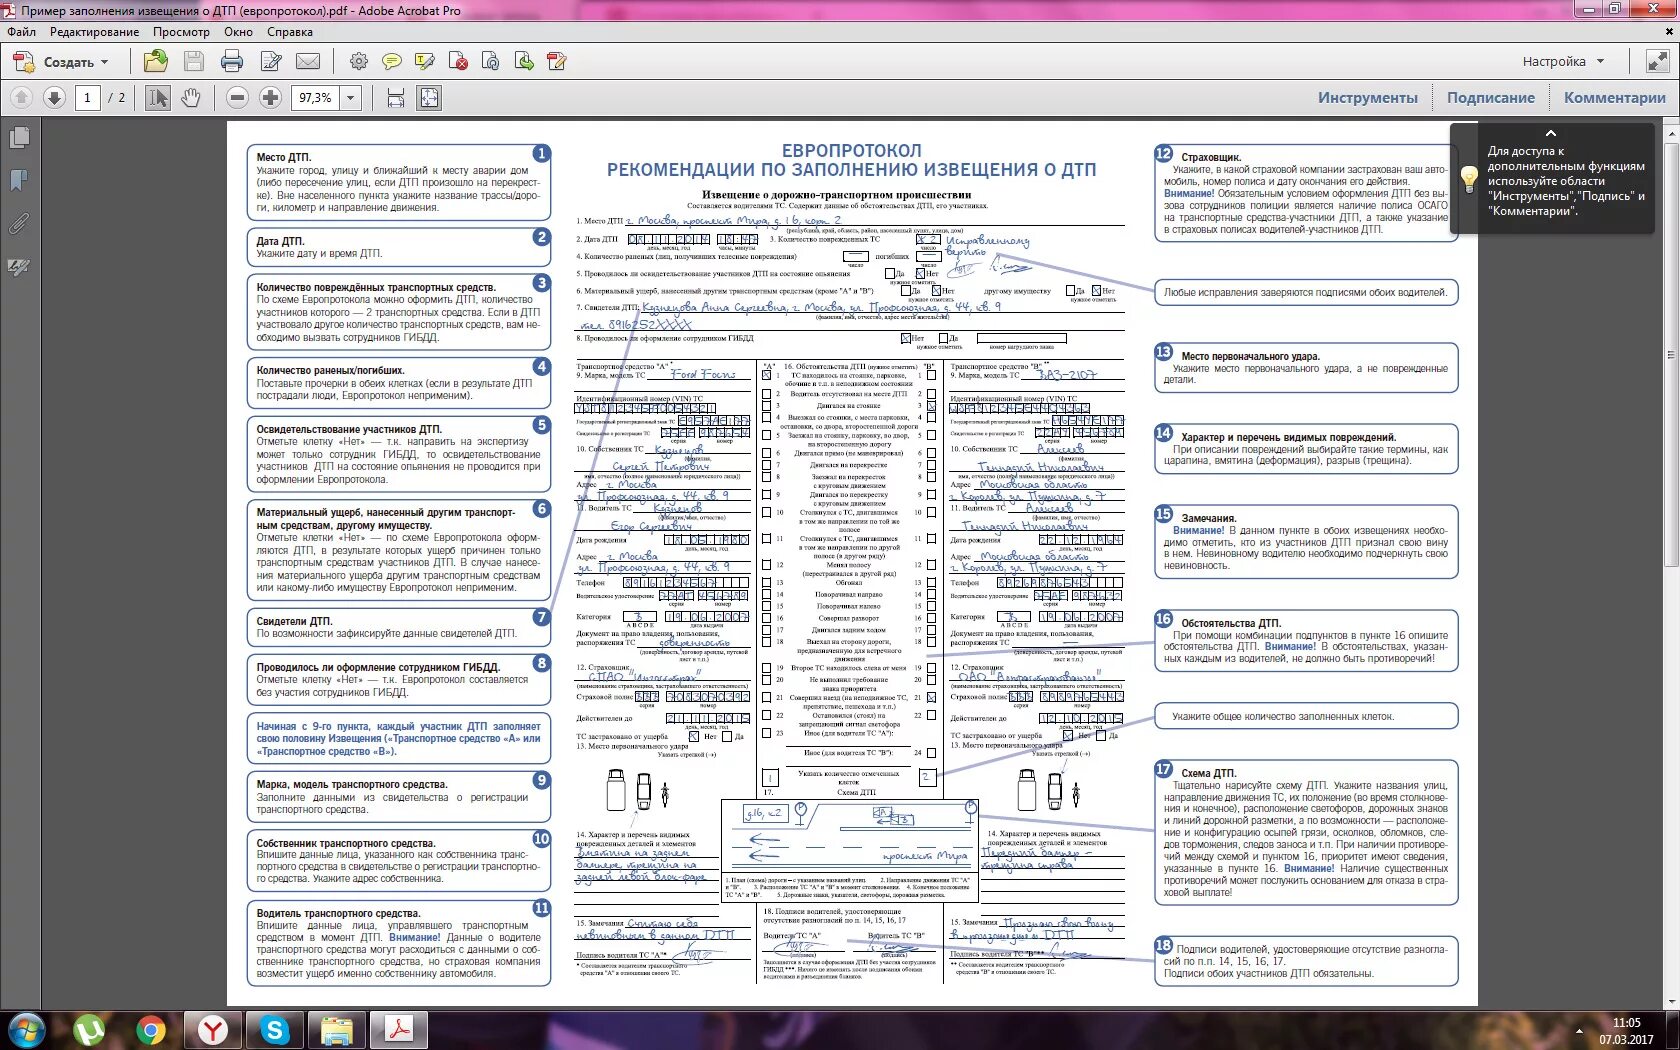
Task: Open the Bookmarks side panel
Action: pos(19,181)
